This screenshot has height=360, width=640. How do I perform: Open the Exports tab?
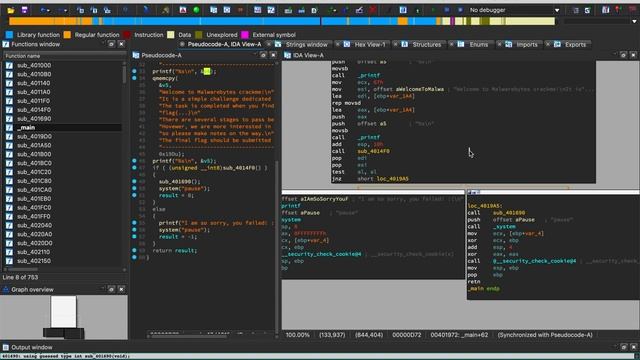575,44
